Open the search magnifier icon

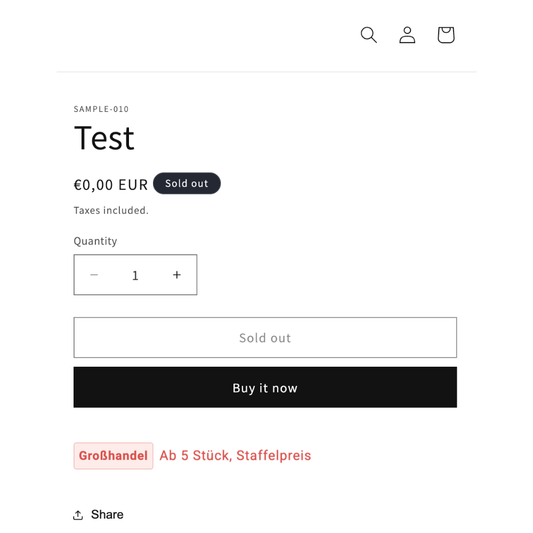click(x=368, y=35)
